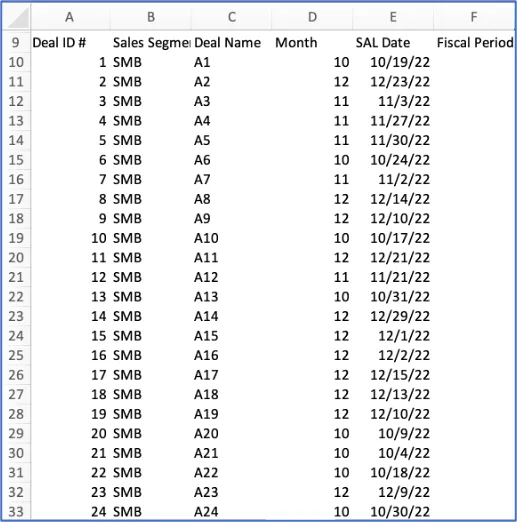518x522 pixels.
Task: Select the date cell 10/31/22
Action: (x=393, y=297)
